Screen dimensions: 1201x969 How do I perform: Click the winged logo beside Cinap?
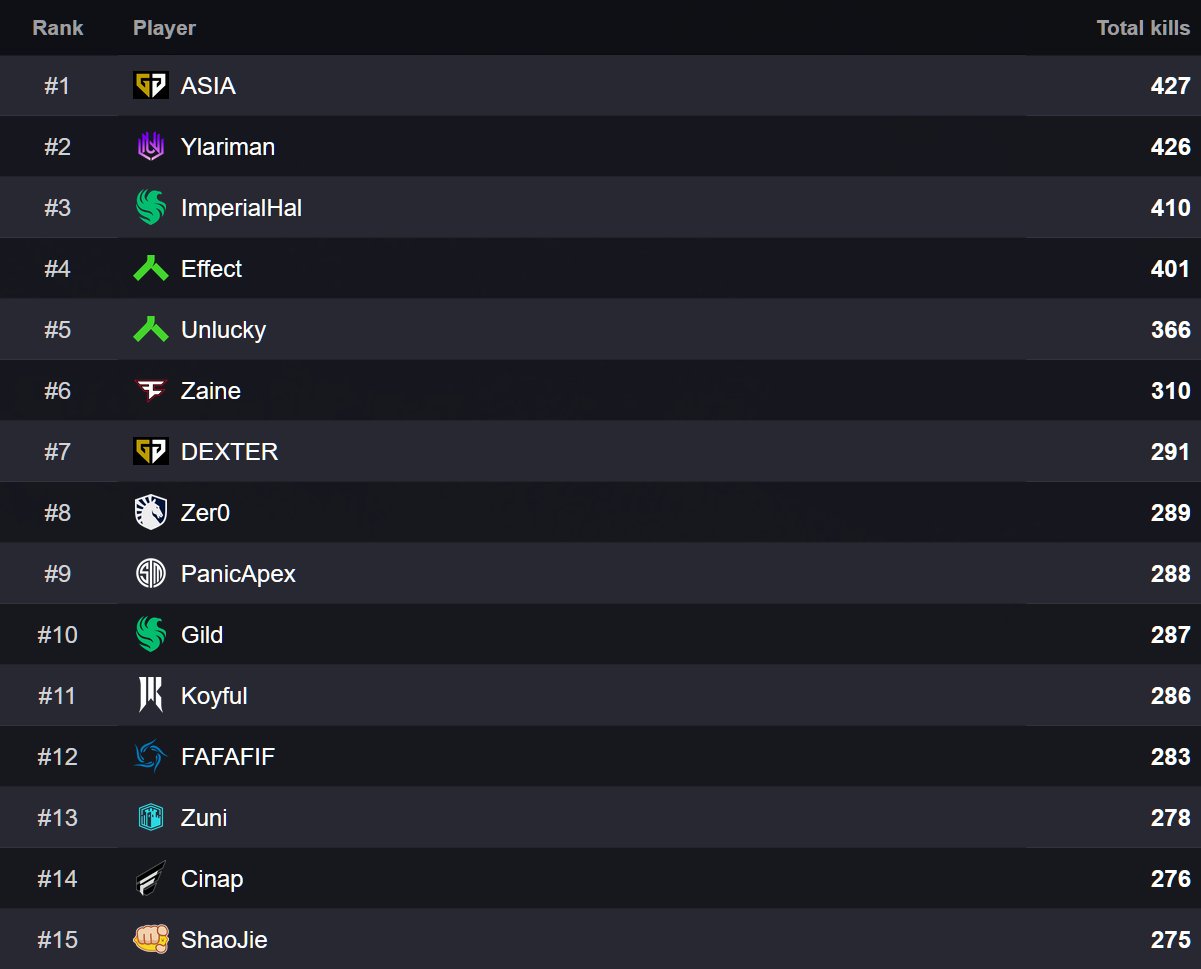[x=151, y=879]
